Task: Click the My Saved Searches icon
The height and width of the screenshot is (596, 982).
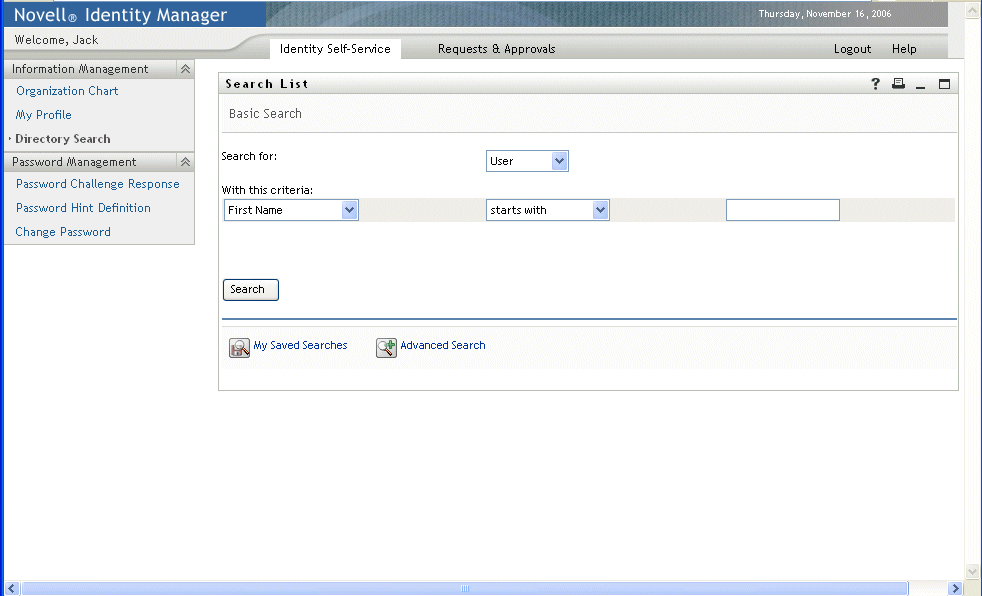Action: [239, 347]
